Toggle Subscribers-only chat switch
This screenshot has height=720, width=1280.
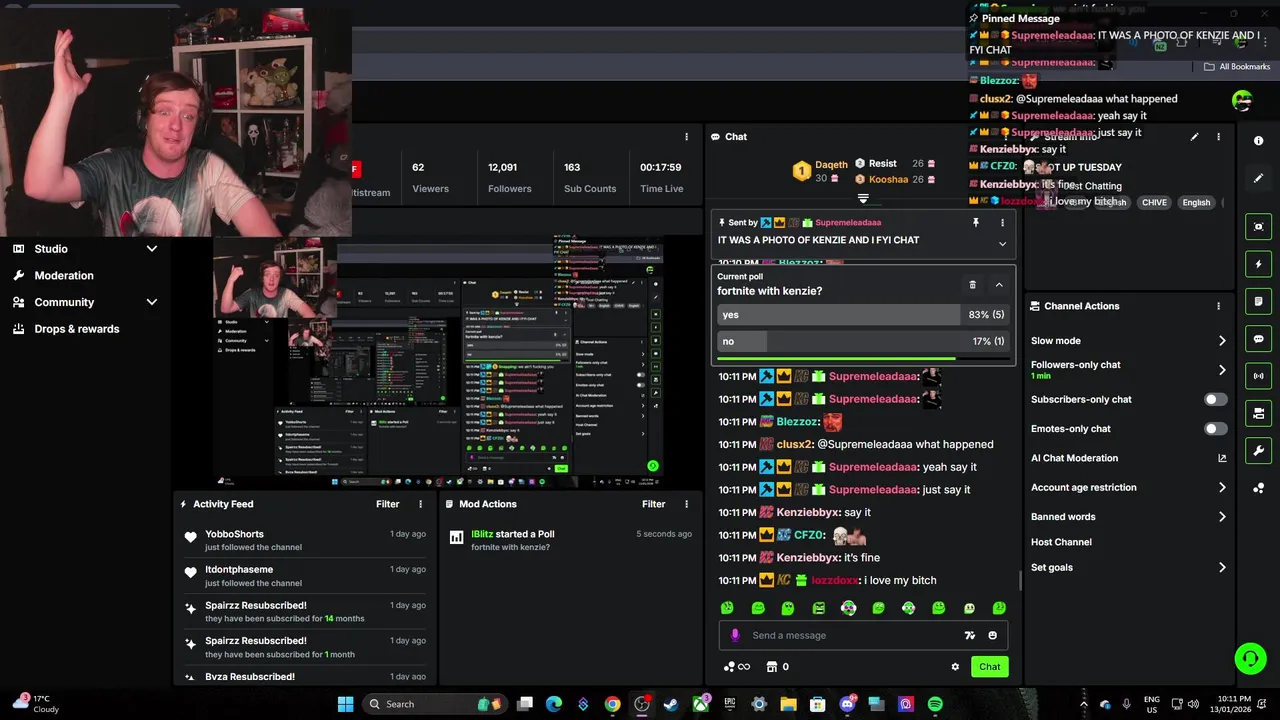pos(1215,399)
